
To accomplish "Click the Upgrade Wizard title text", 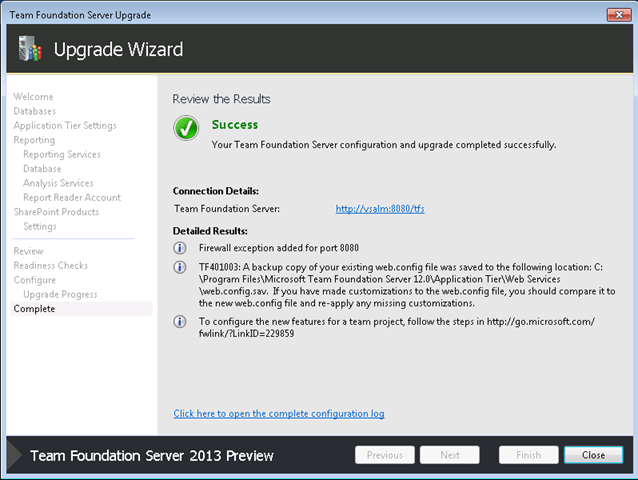I will pyautogui.click(x=118, y=49).
